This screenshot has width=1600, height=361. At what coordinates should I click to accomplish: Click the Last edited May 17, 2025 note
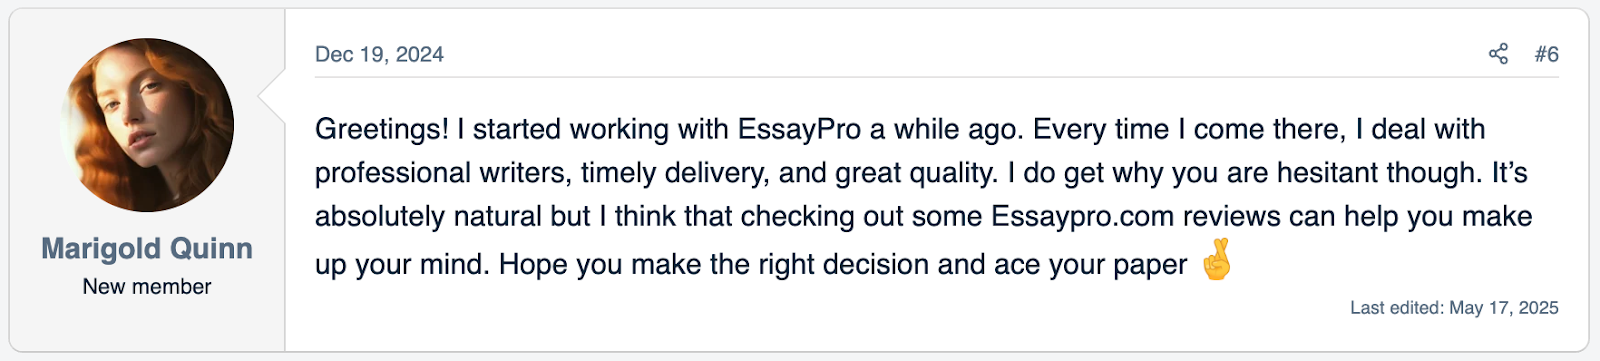1454,308
